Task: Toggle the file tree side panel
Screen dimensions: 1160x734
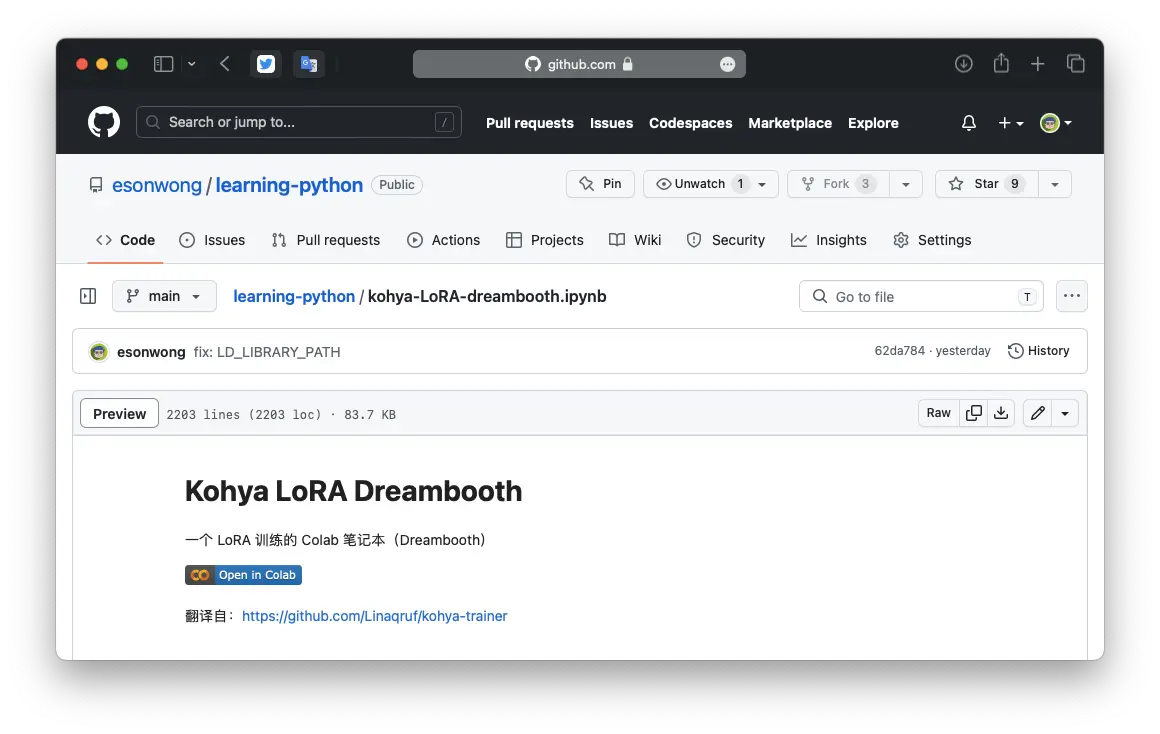Action: (88, 296)
